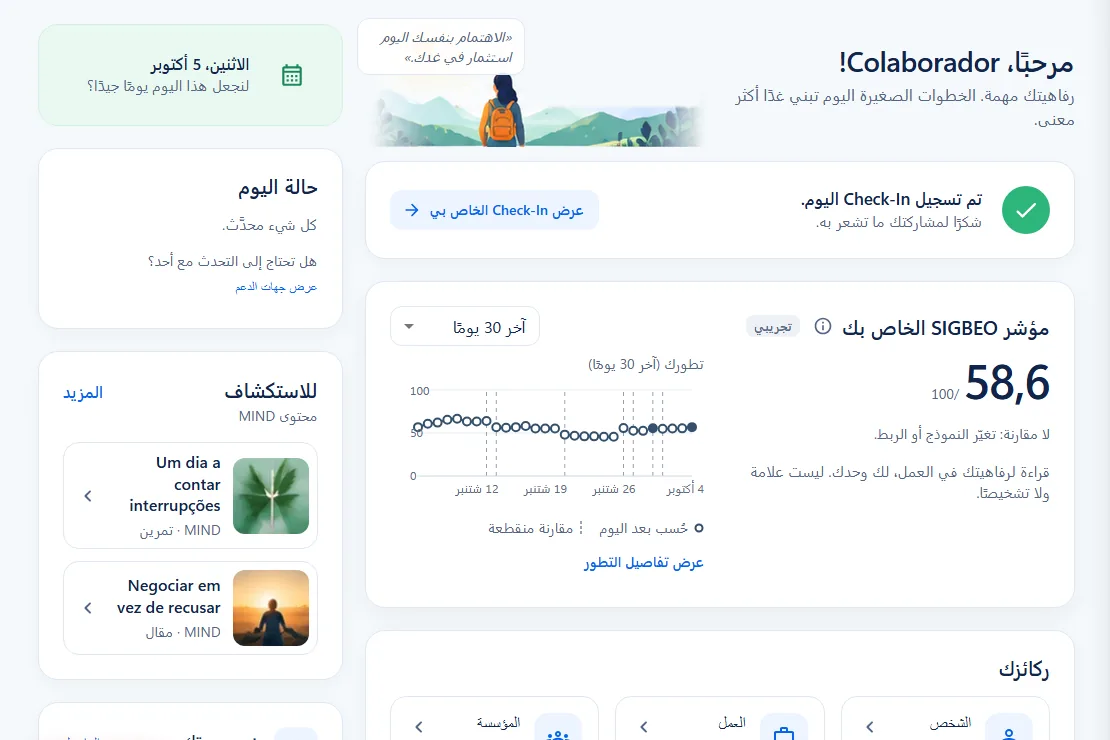Click the مقارنة منقطعة legend entry
This screenshot has width=1110, height=740.
point(535,528)
